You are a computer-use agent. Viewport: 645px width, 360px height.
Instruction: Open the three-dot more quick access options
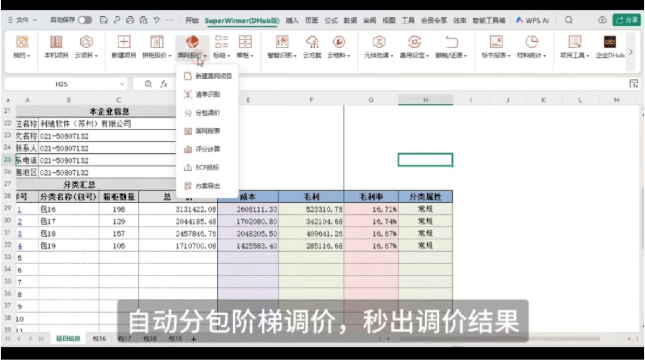click(x=169, y=20)
